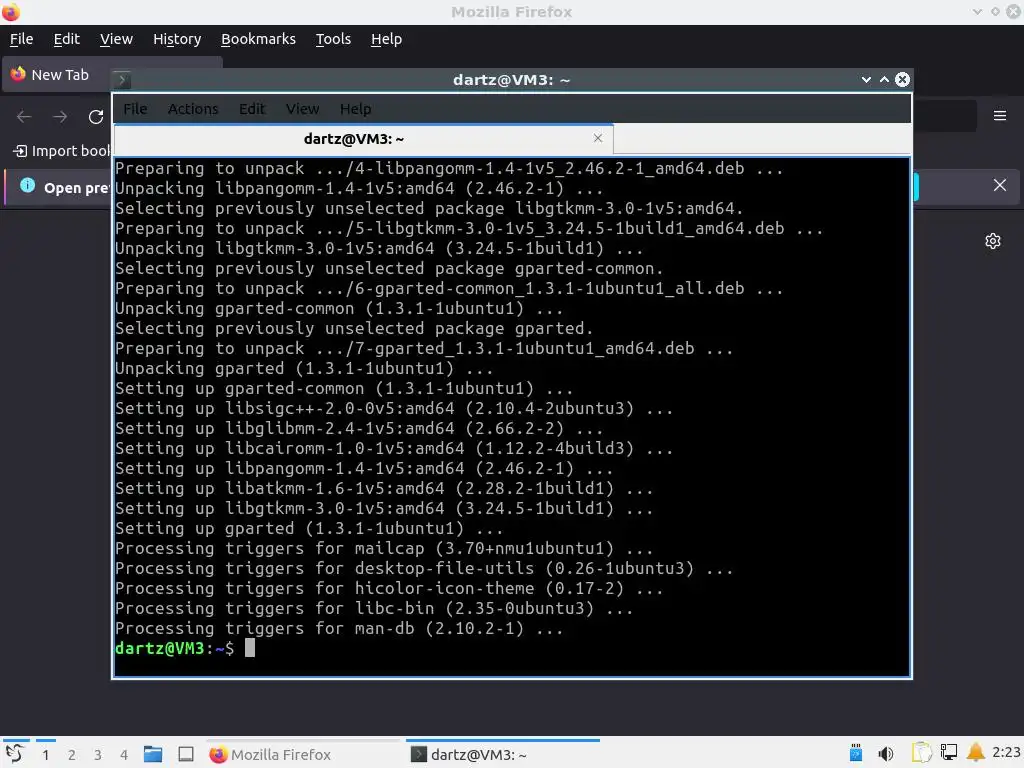Minimize the terminal window with the down chevron
The image size is (1024, 768).
point(866,80)
